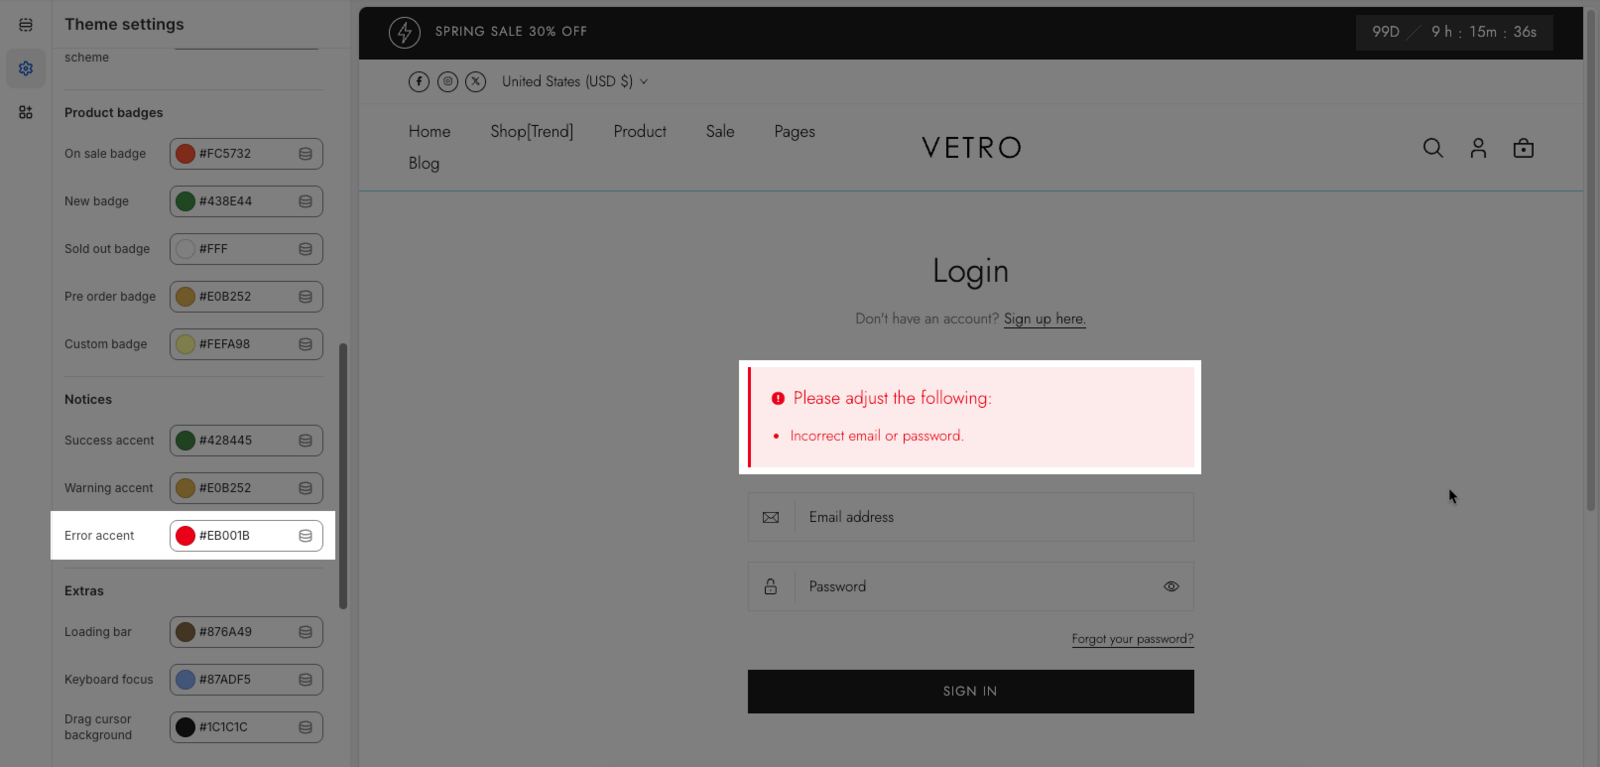Click the account user icon
Screen dimensions: 1600x767
(x=1478, y=148)
